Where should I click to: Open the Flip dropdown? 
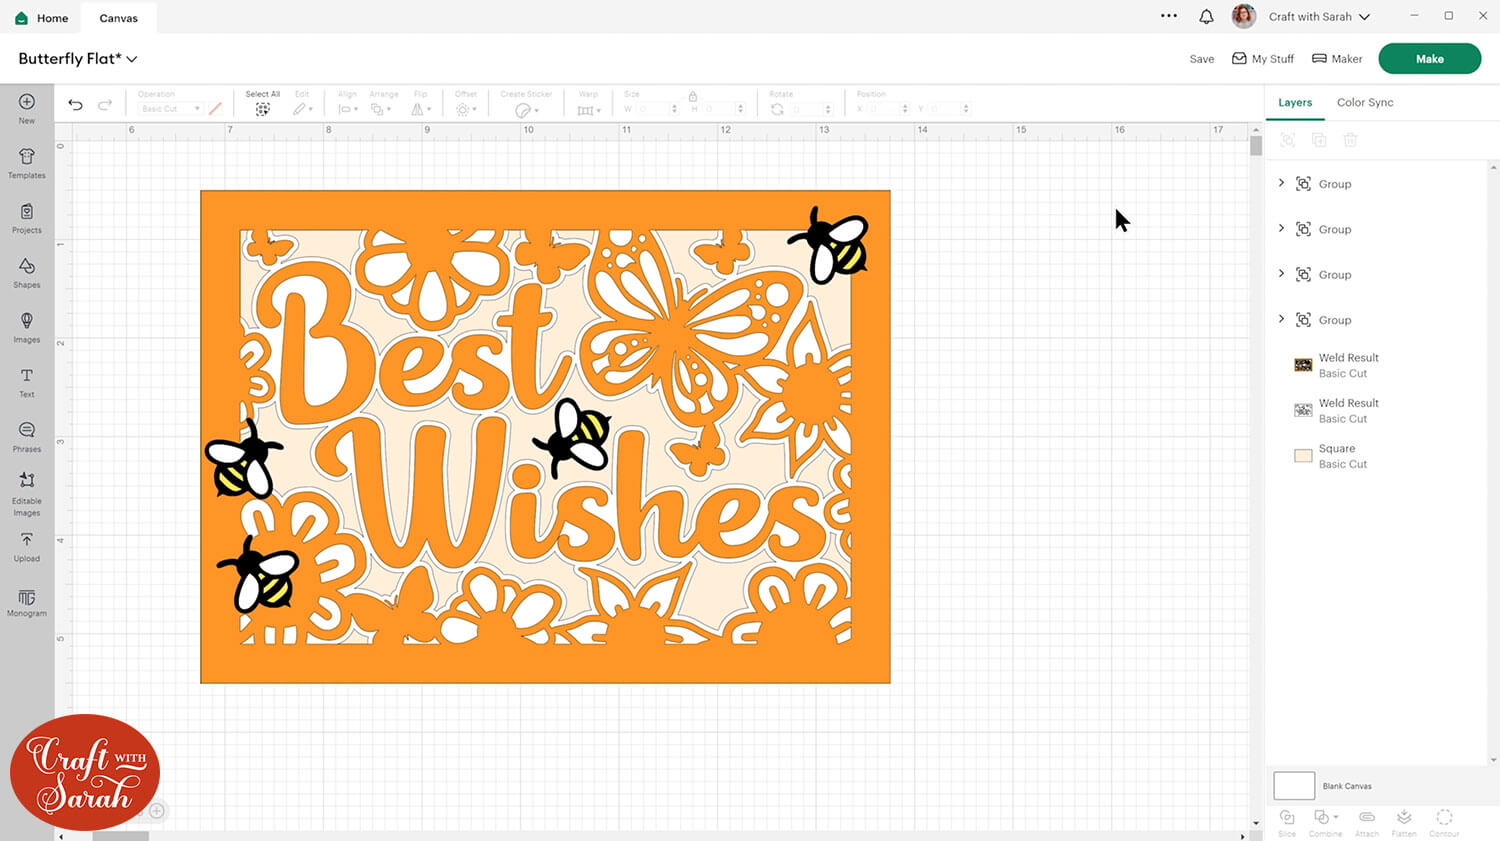click(420, 109)
